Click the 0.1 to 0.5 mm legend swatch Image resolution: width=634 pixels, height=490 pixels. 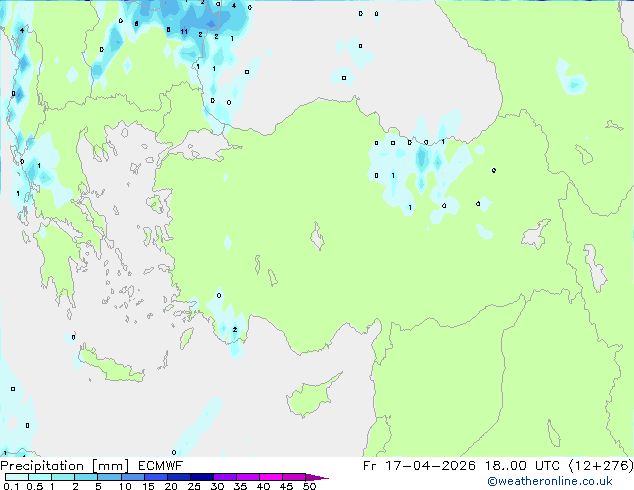click(17, 477)
